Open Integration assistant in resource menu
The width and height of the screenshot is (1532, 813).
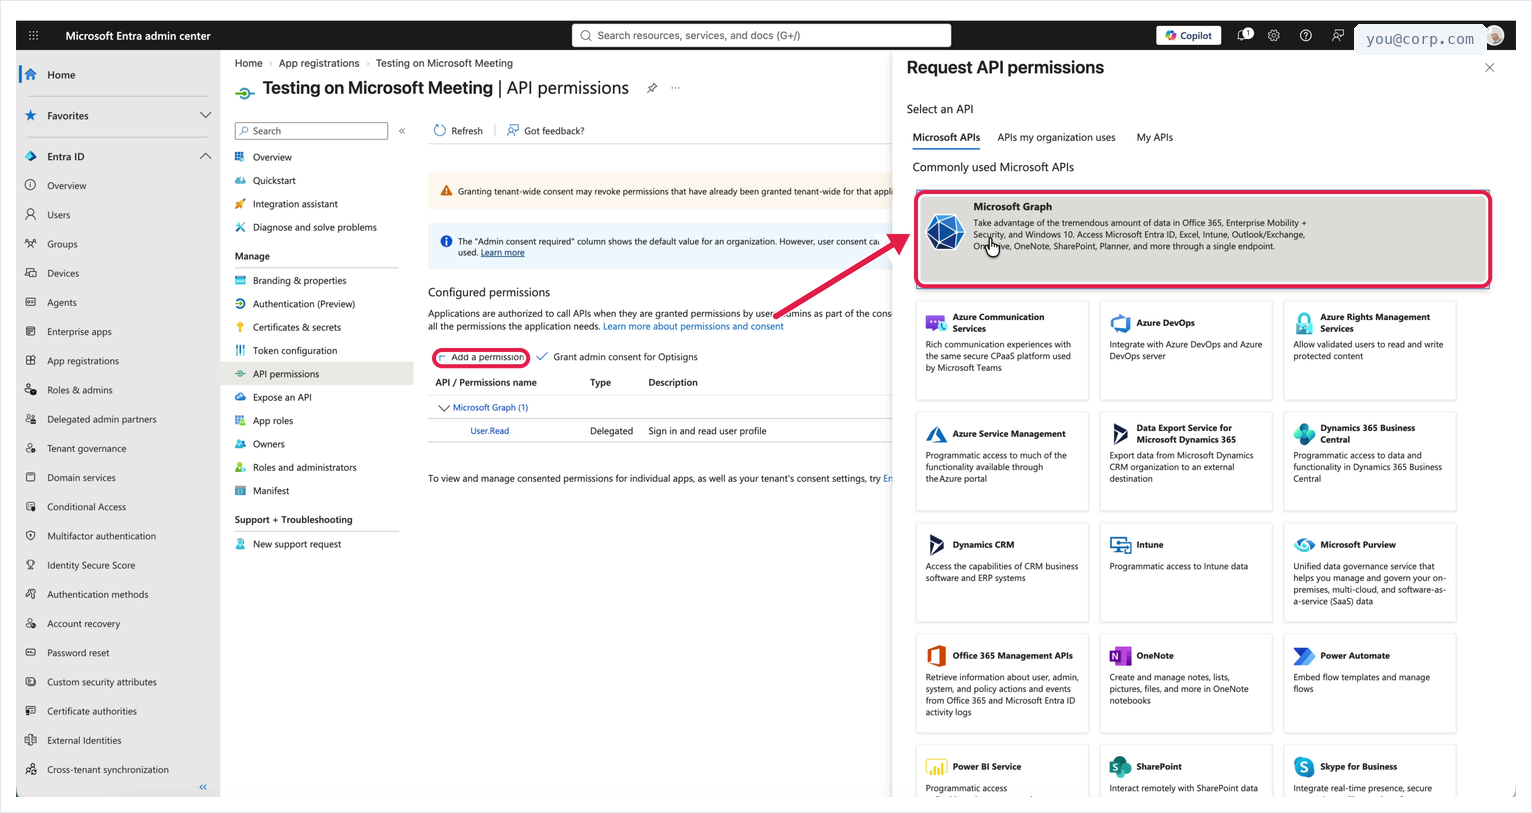[x=295, y=204]
